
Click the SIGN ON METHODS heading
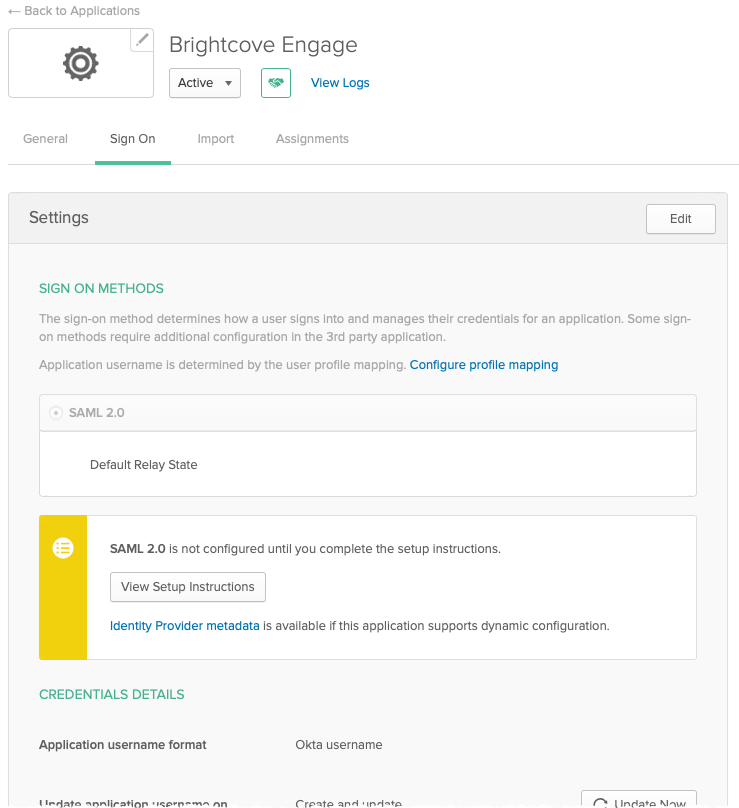tap(101, 289)
